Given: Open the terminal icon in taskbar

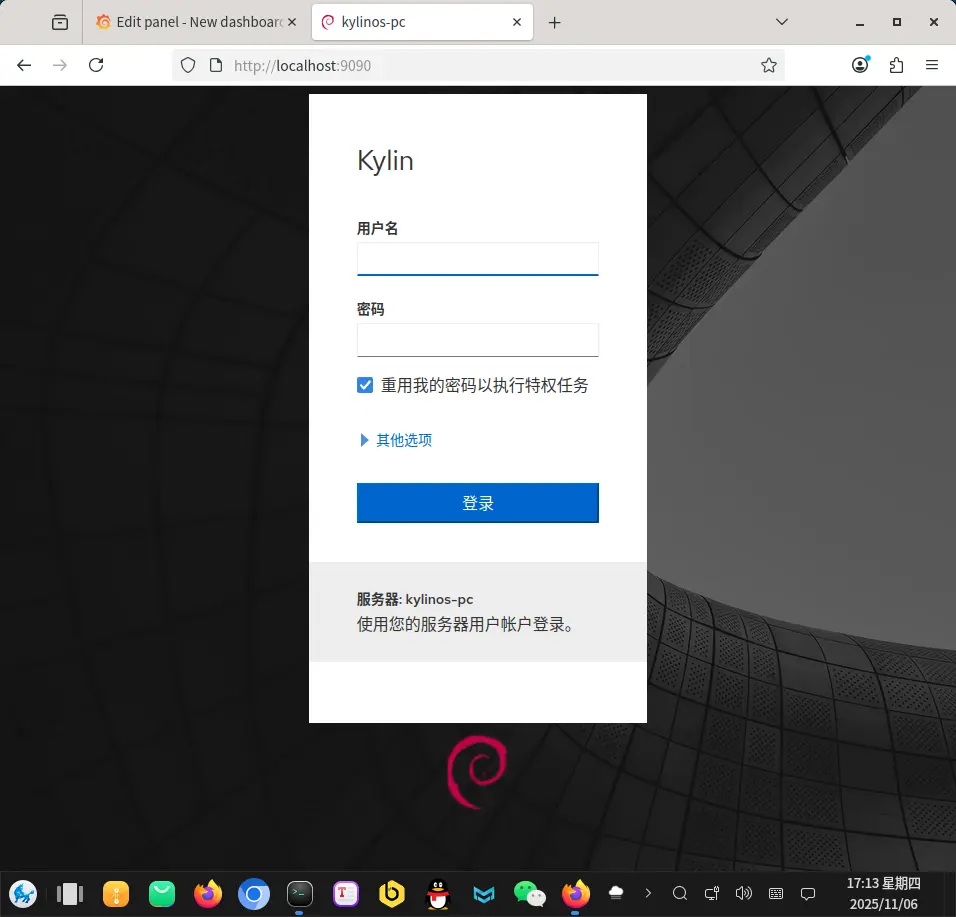Looking at the screenshot, I should pyautogui.click(x=299, y=894).
